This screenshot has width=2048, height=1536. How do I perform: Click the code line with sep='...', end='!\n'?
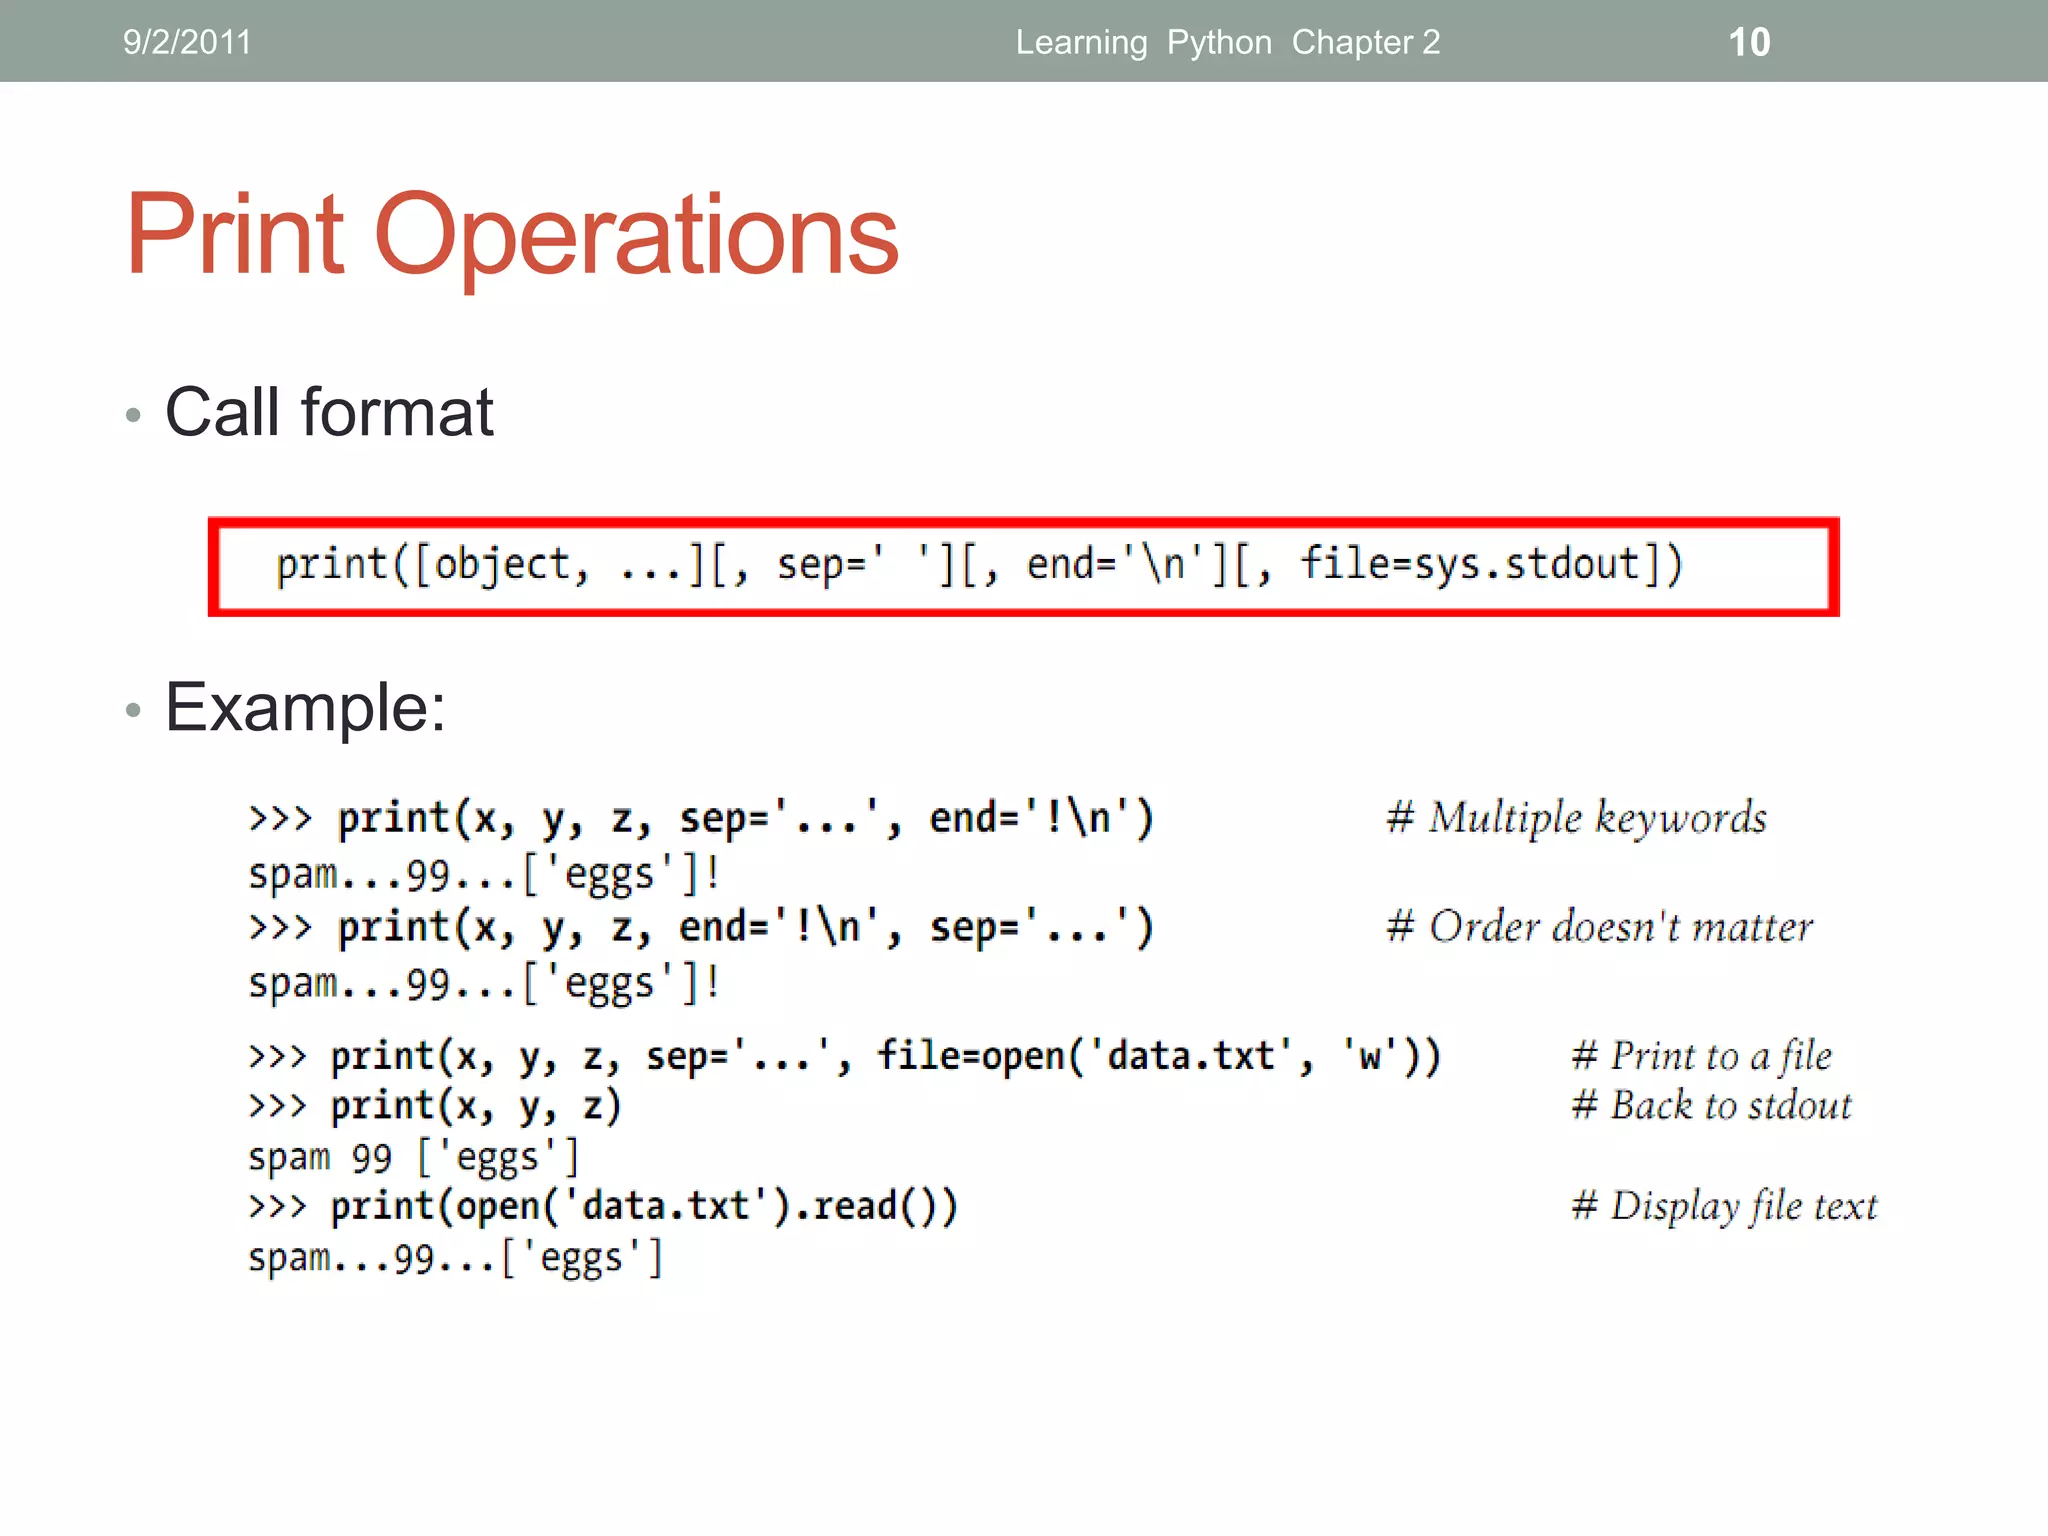701,819
